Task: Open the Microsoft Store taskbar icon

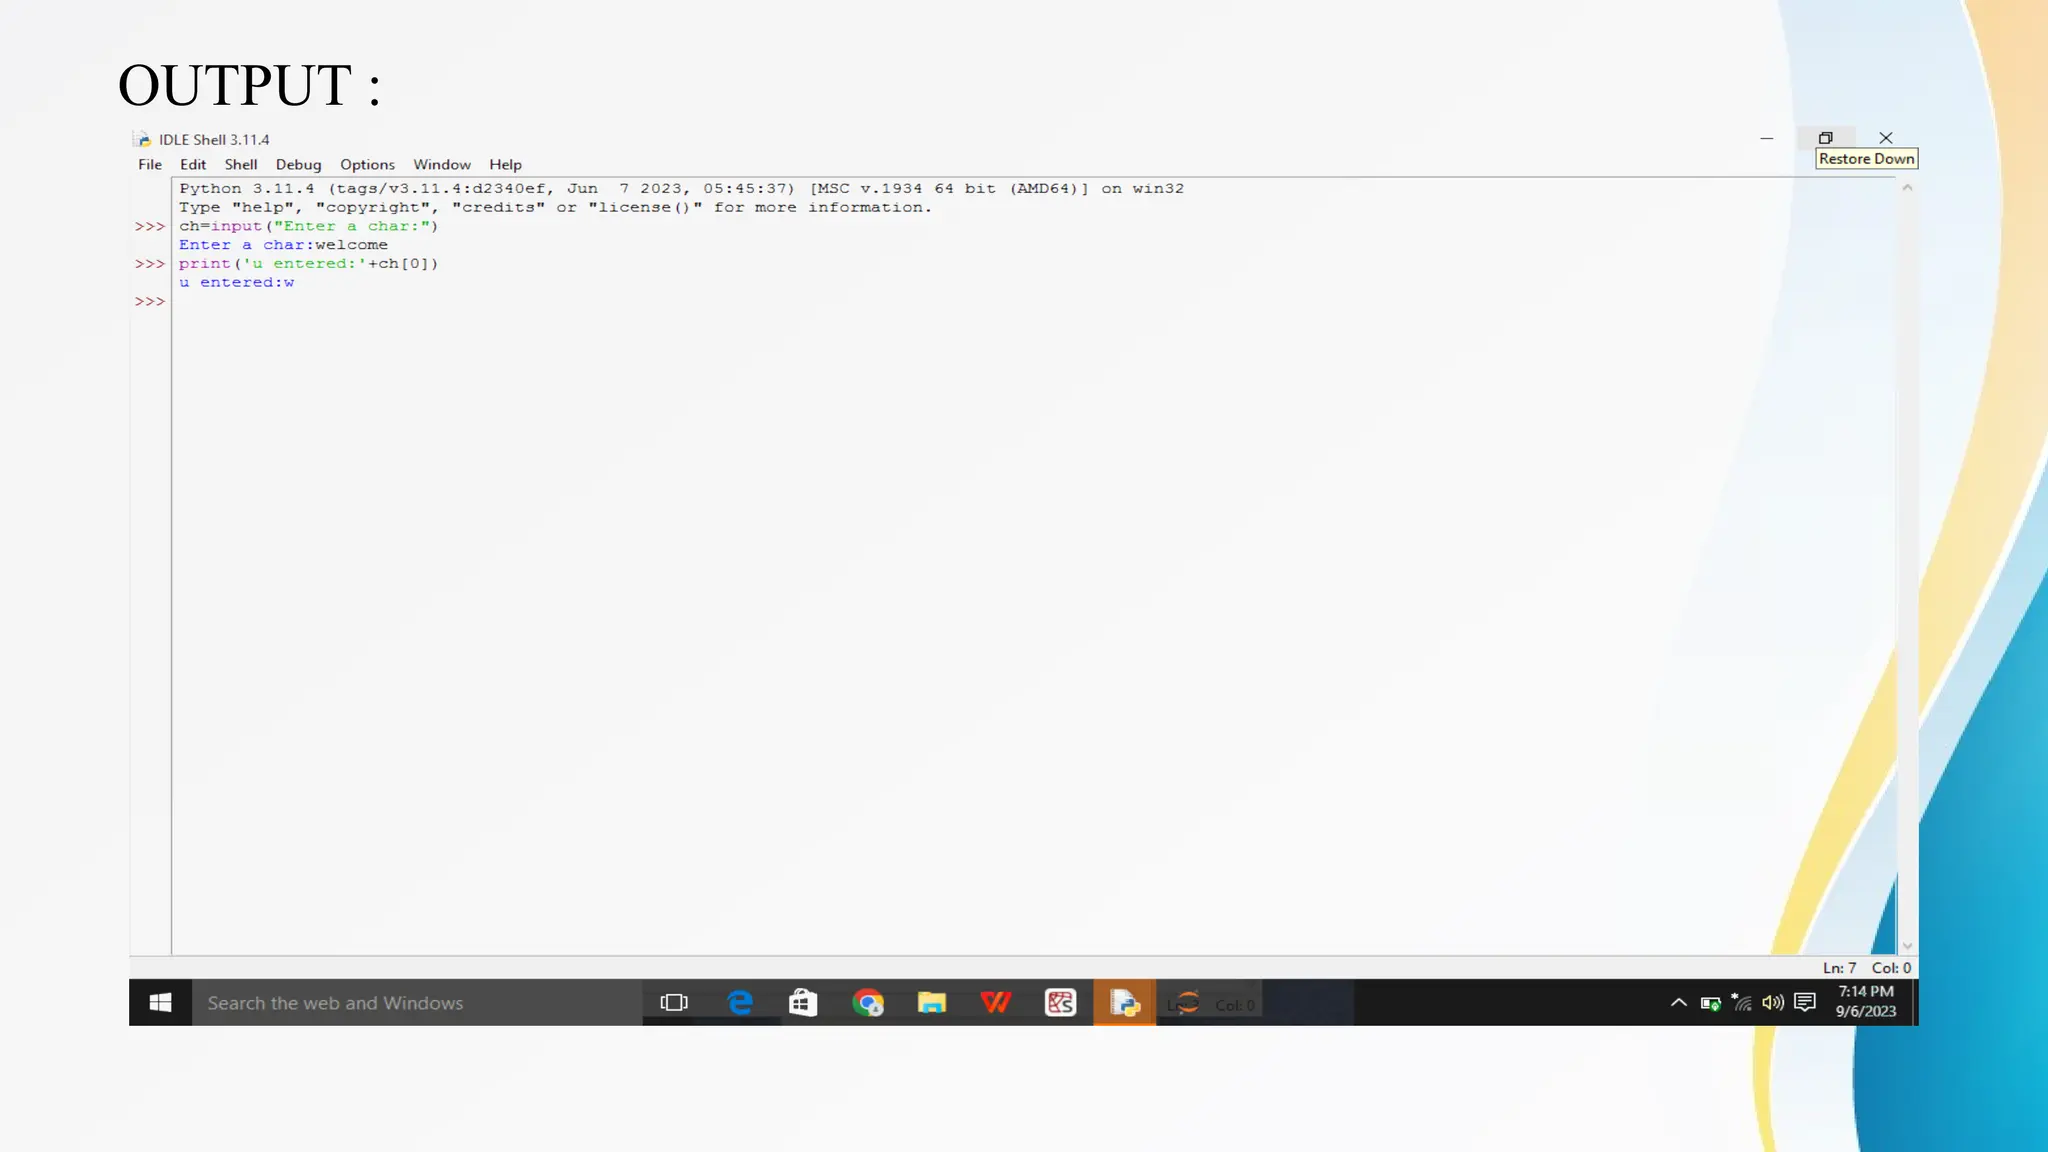Action: point(803,1003)
